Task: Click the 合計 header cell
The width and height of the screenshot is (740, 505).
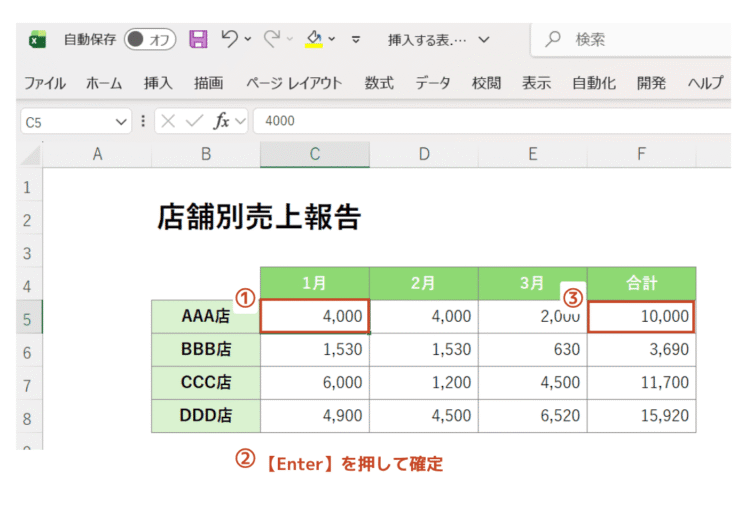Action: click(x=641, y=283)
